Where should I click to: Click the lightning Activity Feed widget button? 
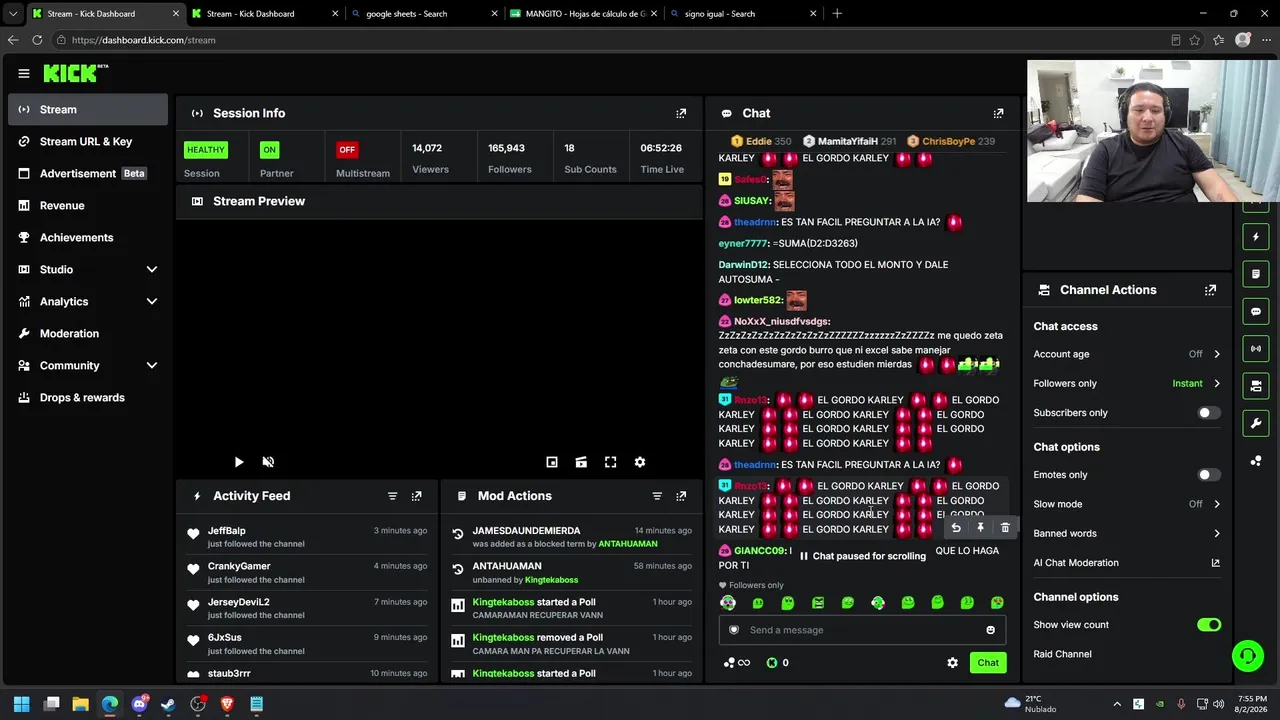pyautogui.click(x=1256, y=237)
